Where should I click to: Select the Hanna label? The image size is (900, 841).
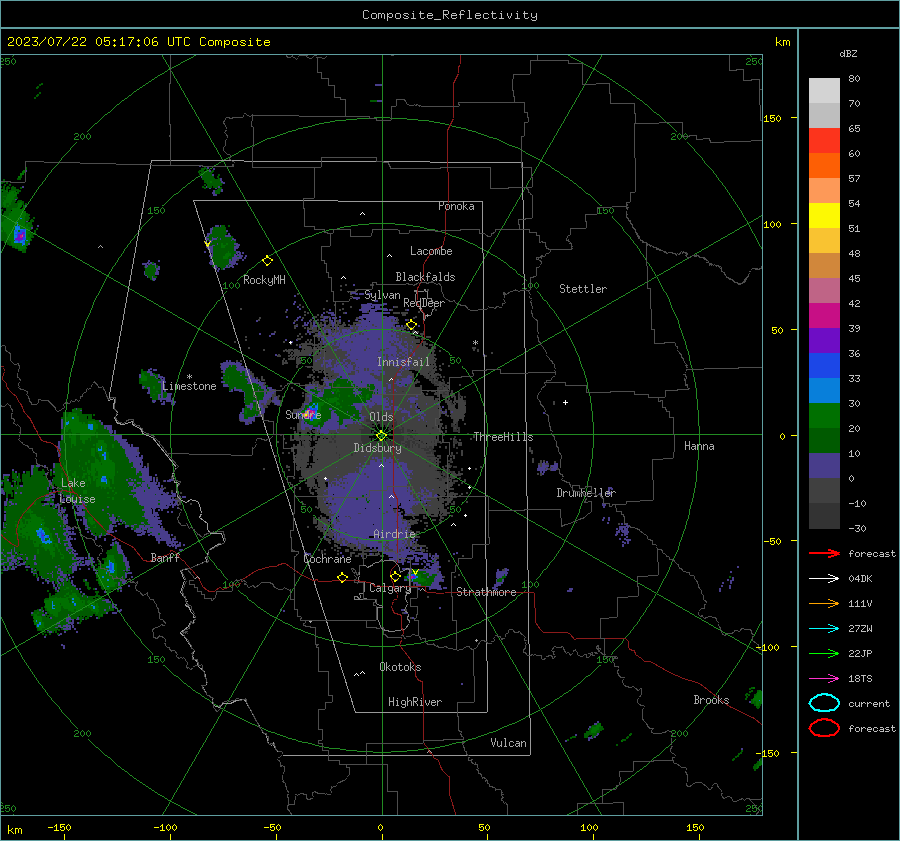699,446
